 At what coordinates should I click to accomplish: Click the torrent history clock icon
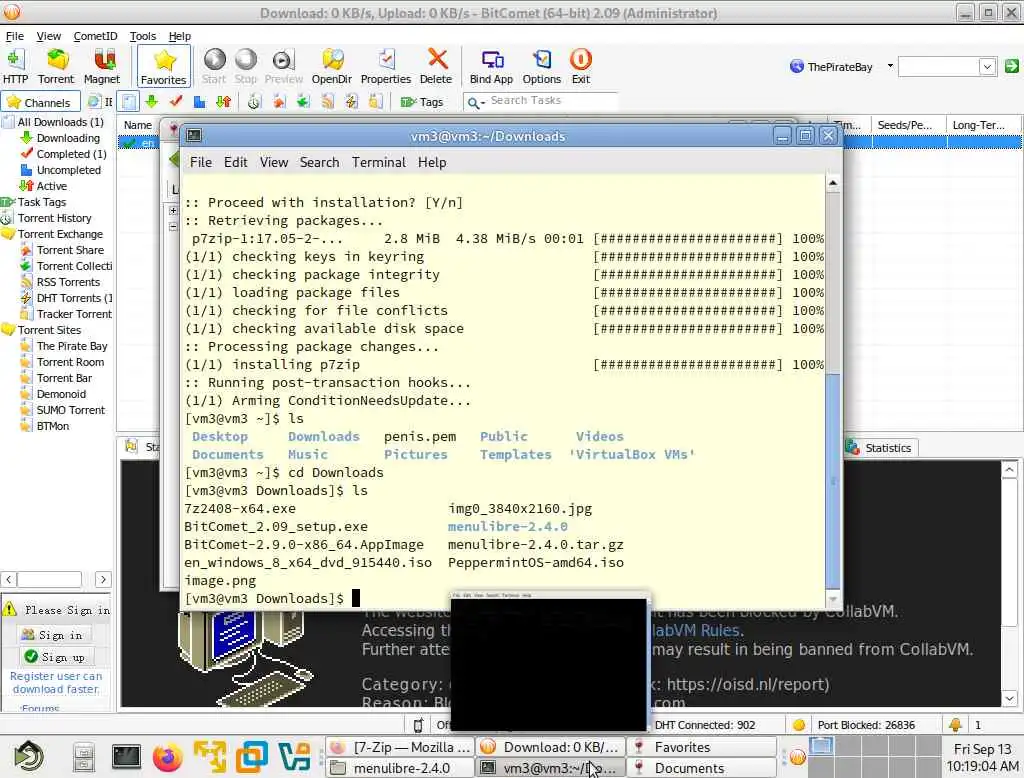255,102
